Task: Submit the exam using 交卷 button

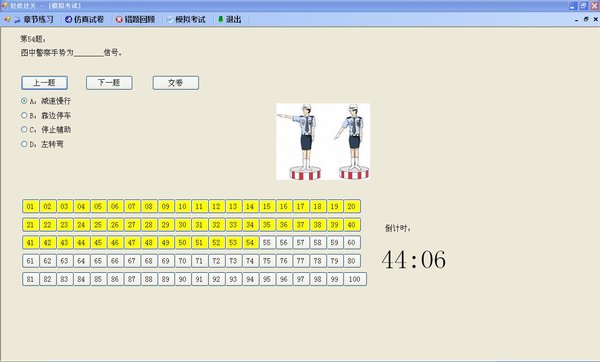Action: point(176,83)
